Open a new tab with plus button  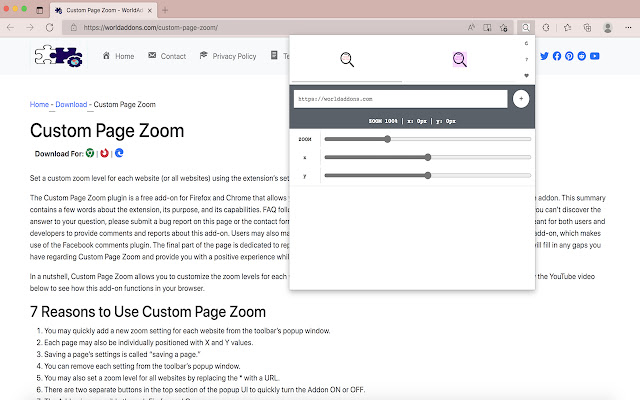(x=165, y=10)
